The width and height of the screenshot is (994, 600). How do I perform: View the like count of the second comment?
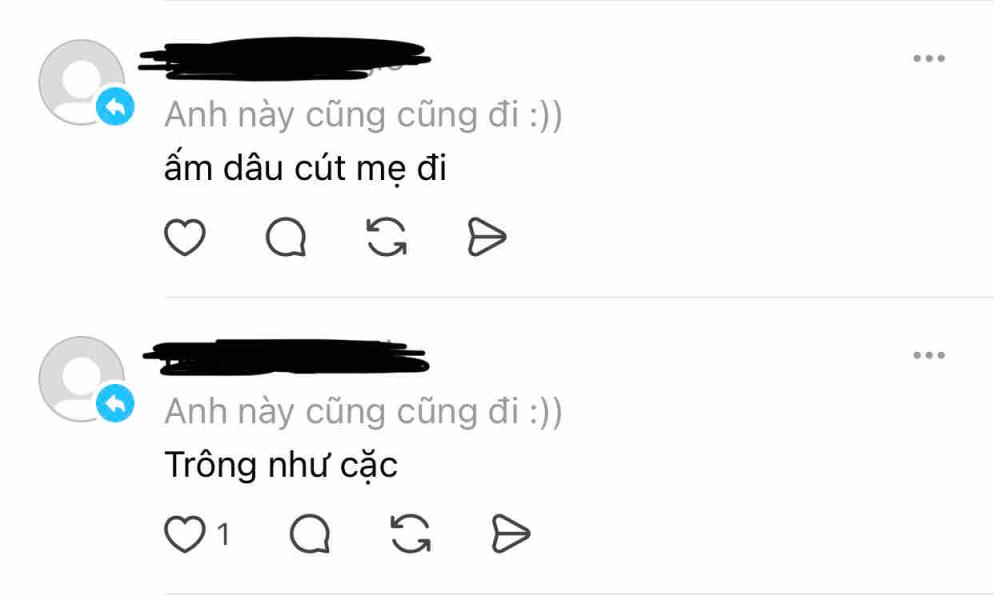click(223, 534)
